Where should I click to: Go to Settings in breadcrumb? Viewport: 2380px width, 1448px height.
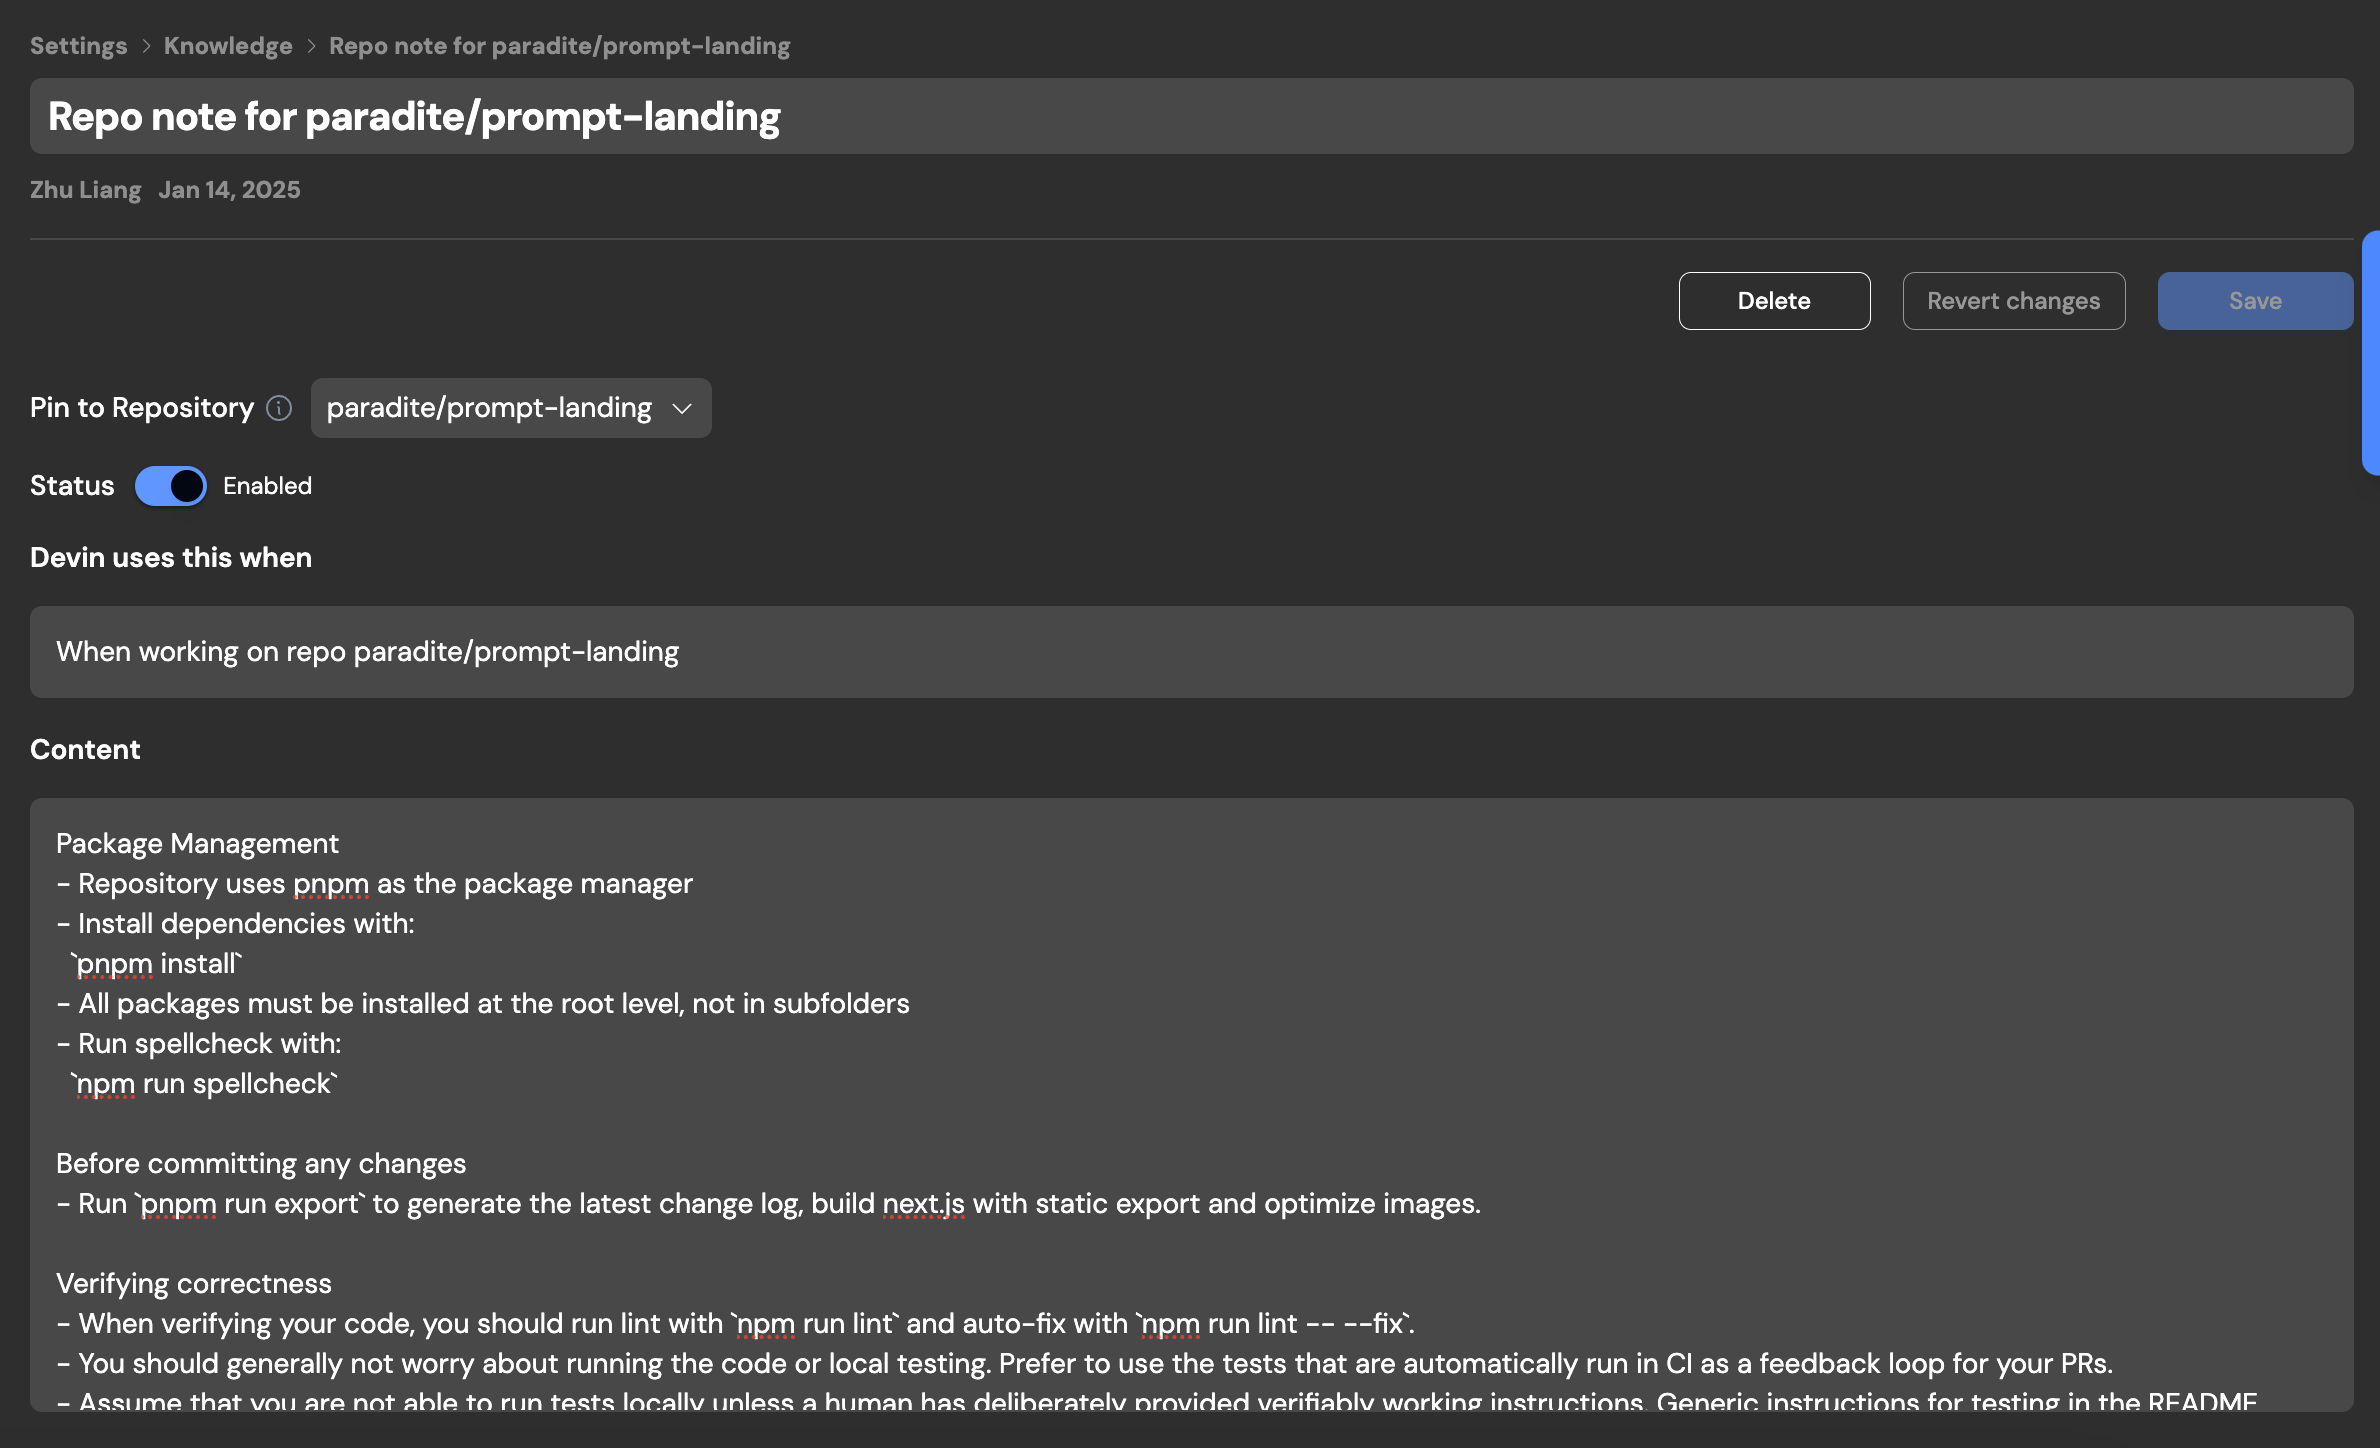coord(78,46)
